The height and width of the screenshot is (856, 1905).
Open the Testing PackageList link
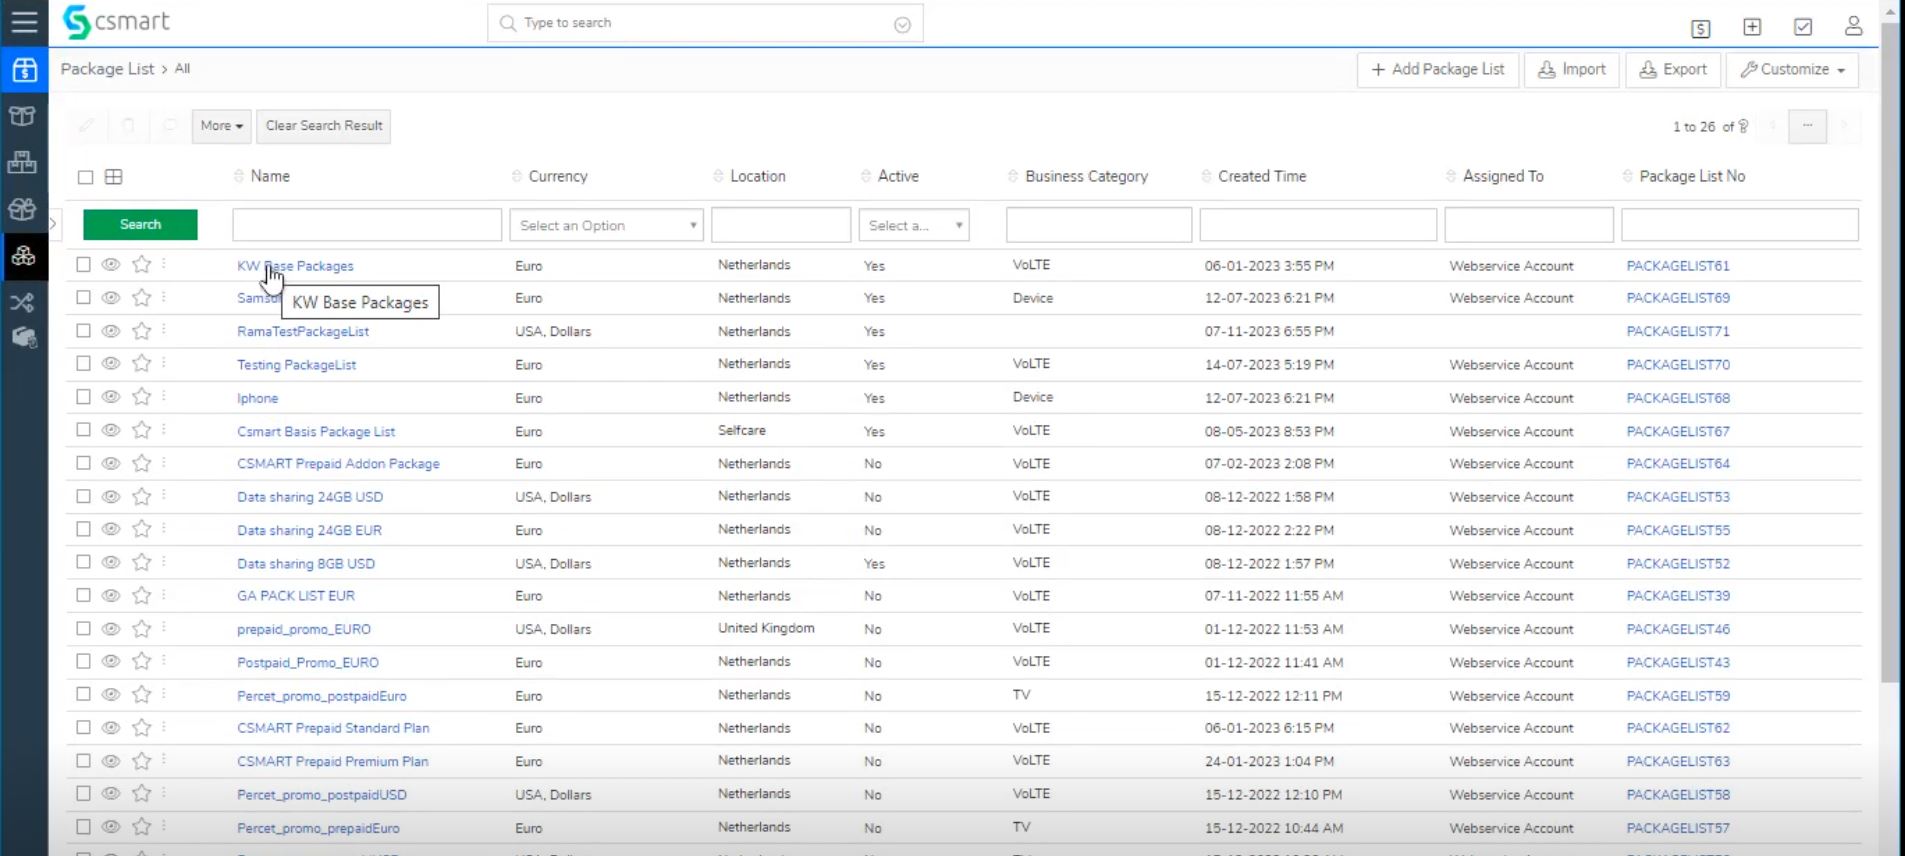296,365
